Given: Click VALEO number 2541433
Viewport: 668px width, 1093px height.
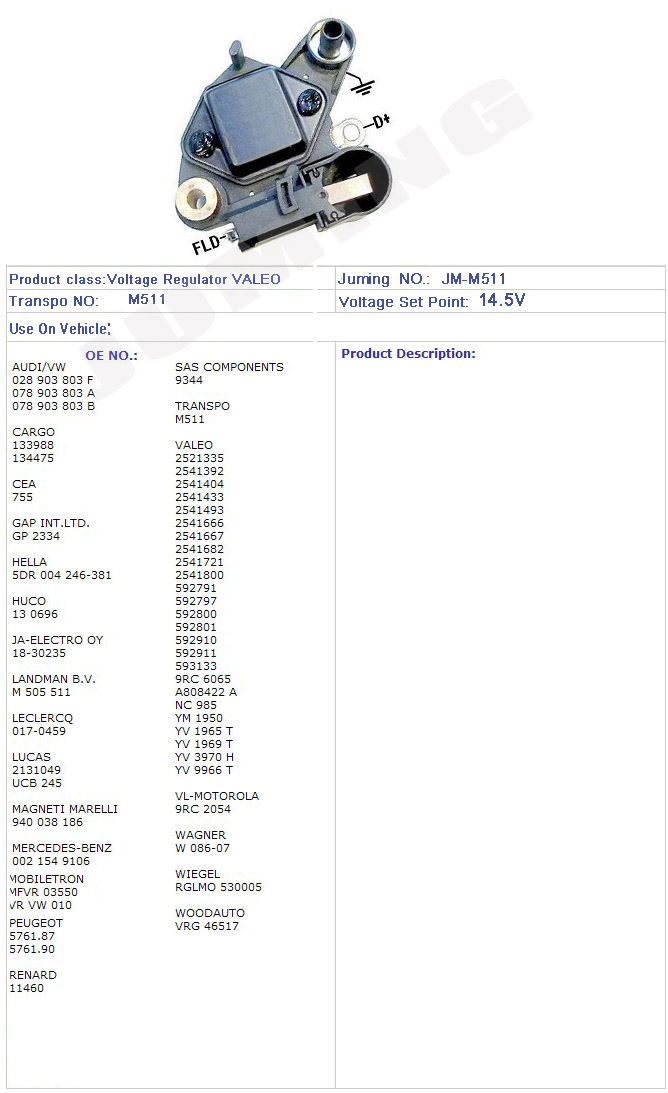Looking at the screenshot, I should [199, 497].
